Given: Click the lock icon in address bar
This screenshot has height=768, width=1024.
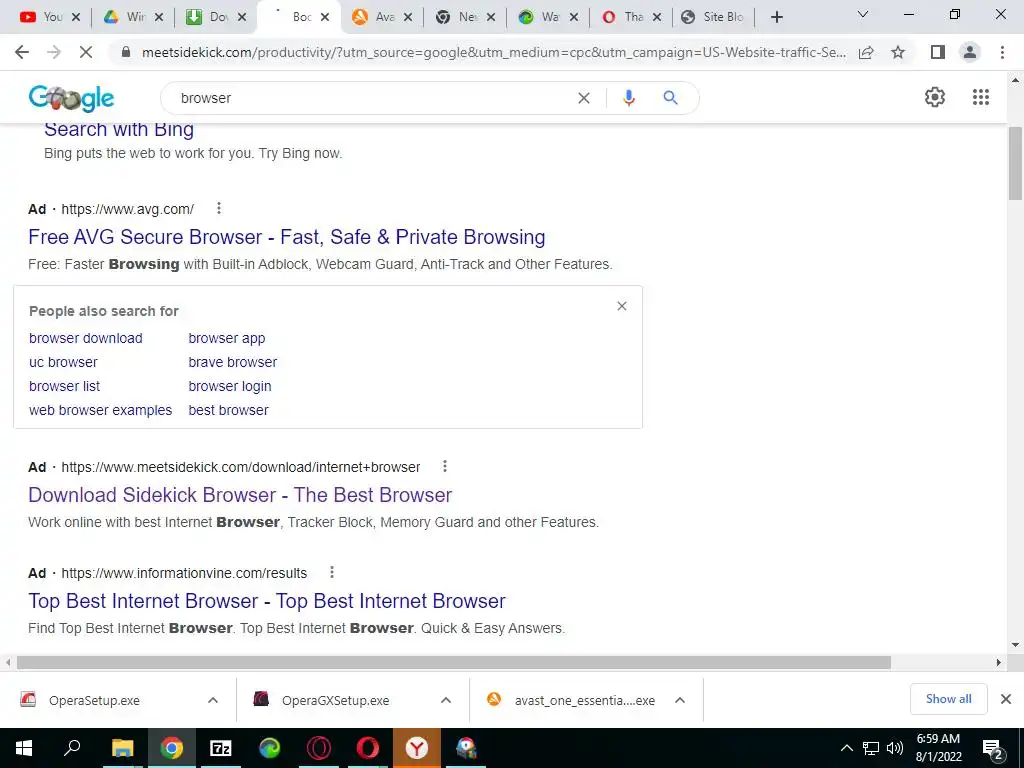Looking at the screenshot, I should [127, 52].
